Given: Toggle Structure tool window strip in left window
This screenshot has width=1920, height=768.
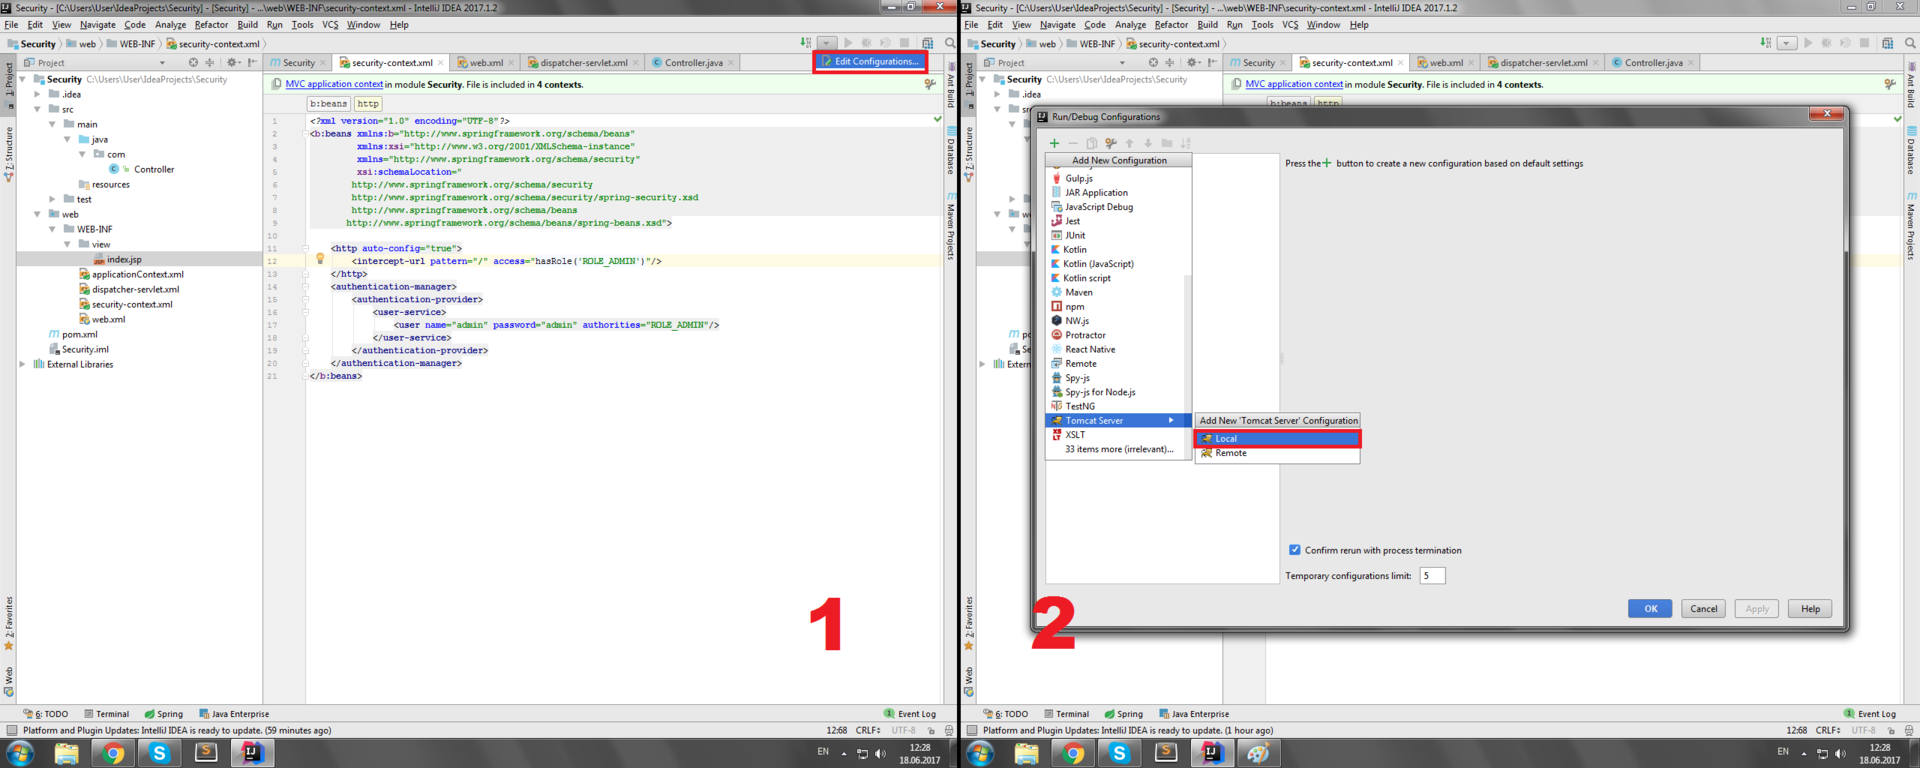Looking at the screenshot, I should pyautogui.click(x=9, y=153).
